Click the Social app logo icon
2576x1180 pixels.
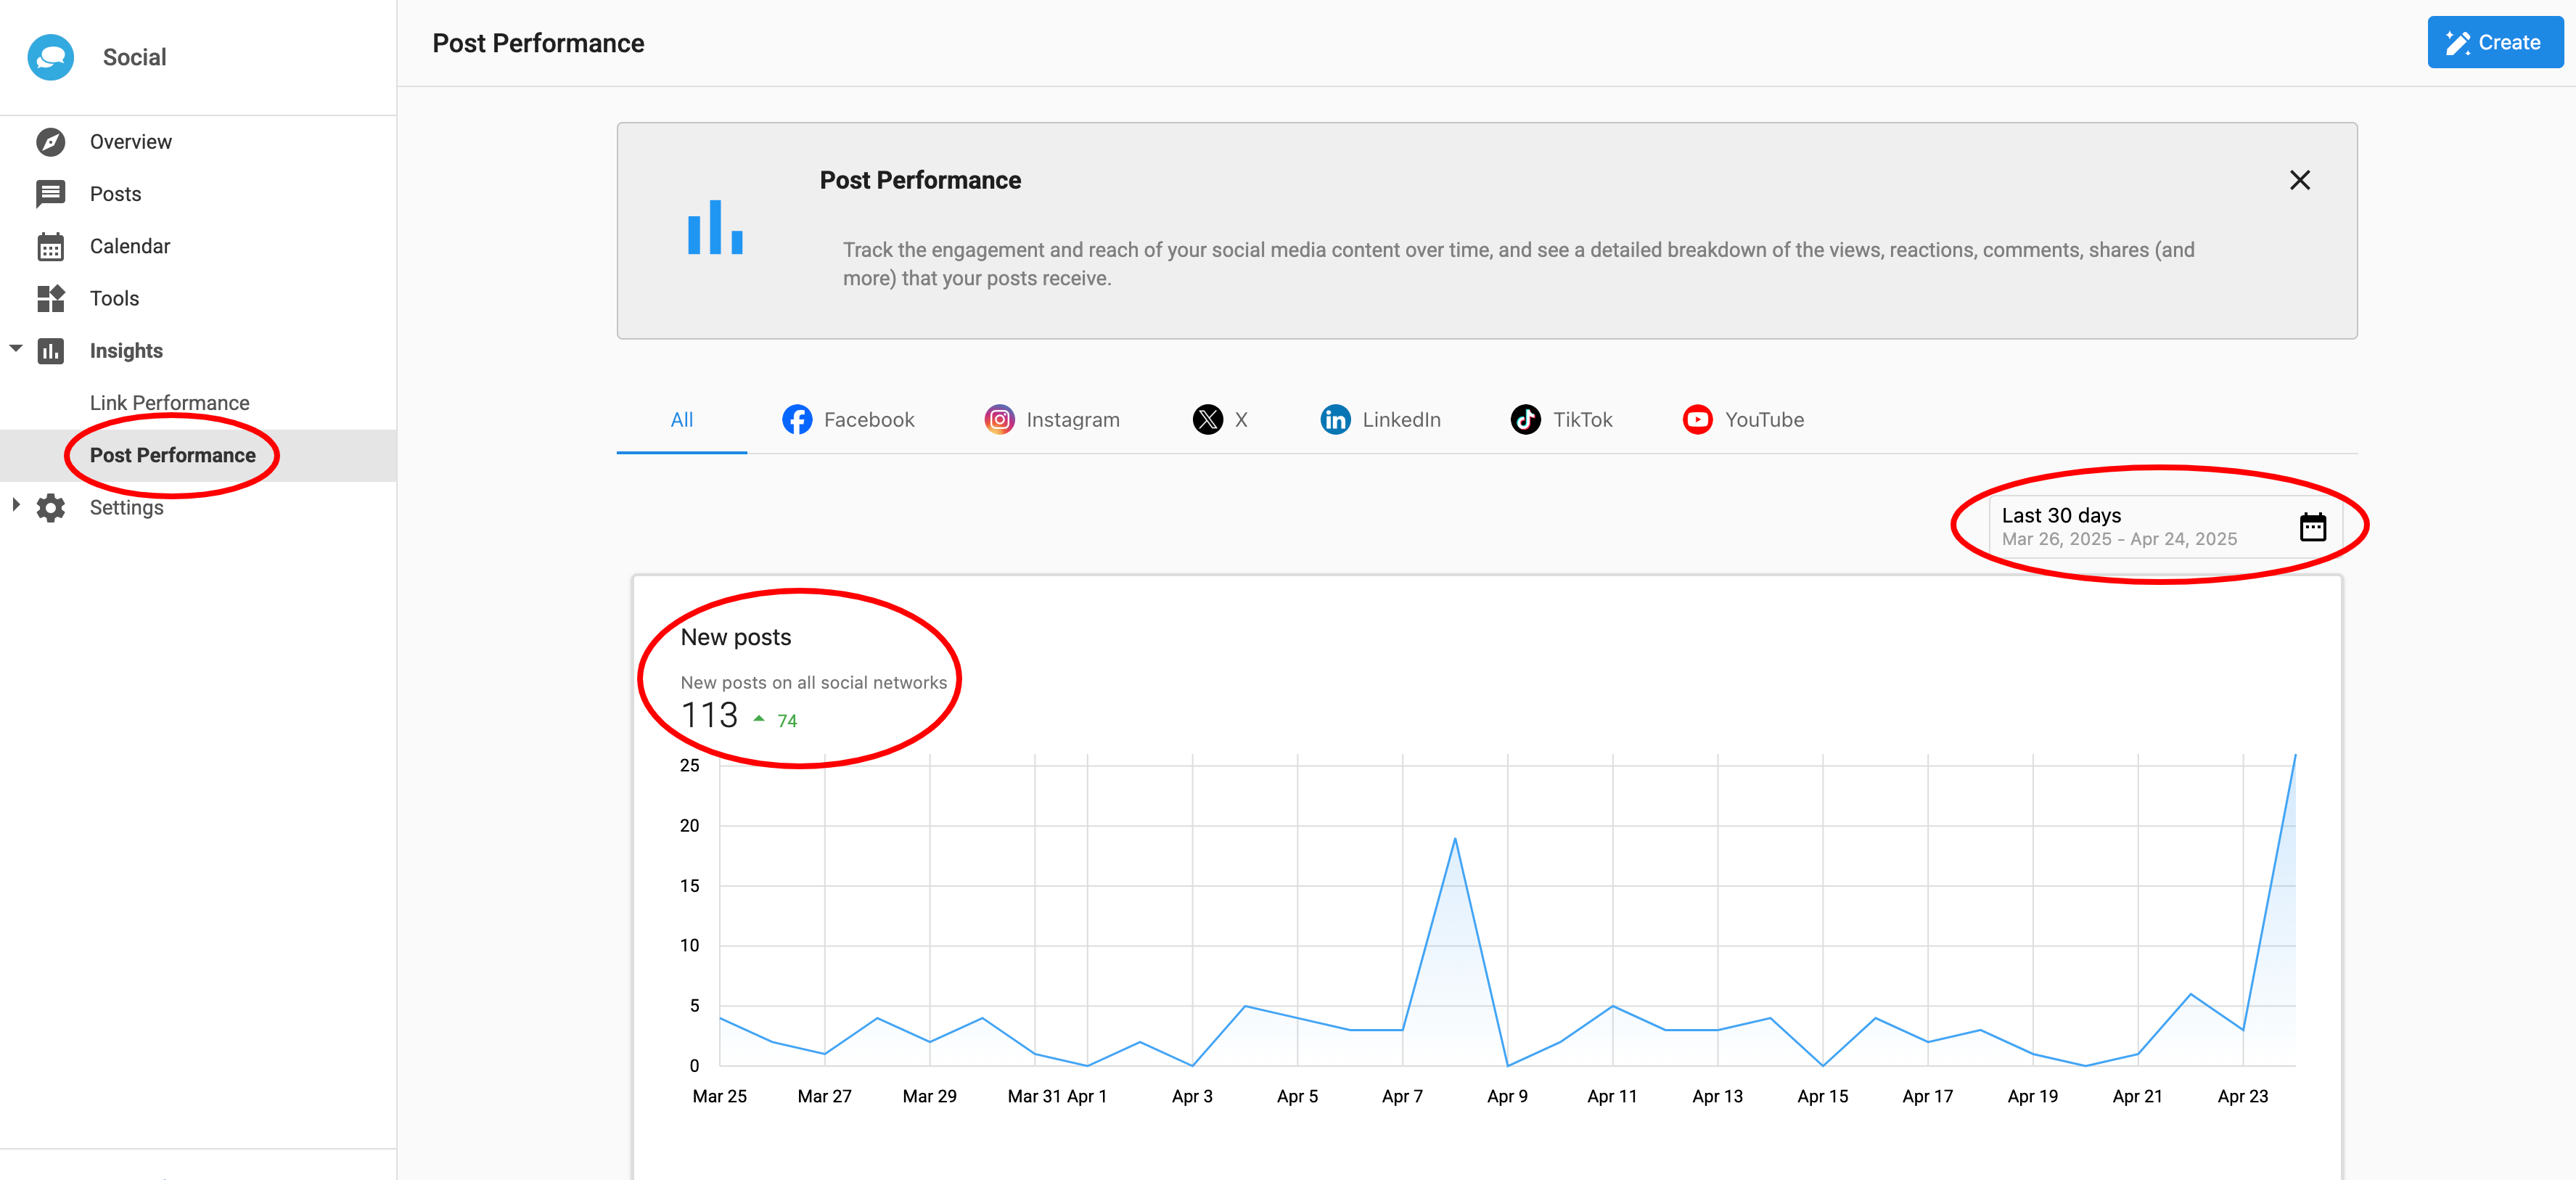click(50, 57)
